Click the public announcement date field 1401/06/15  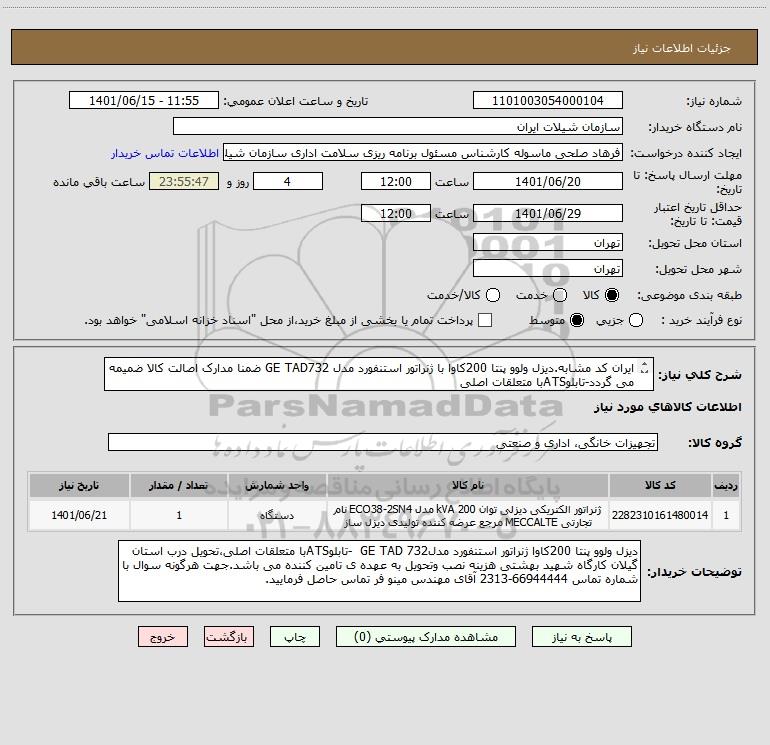(144, 101)
